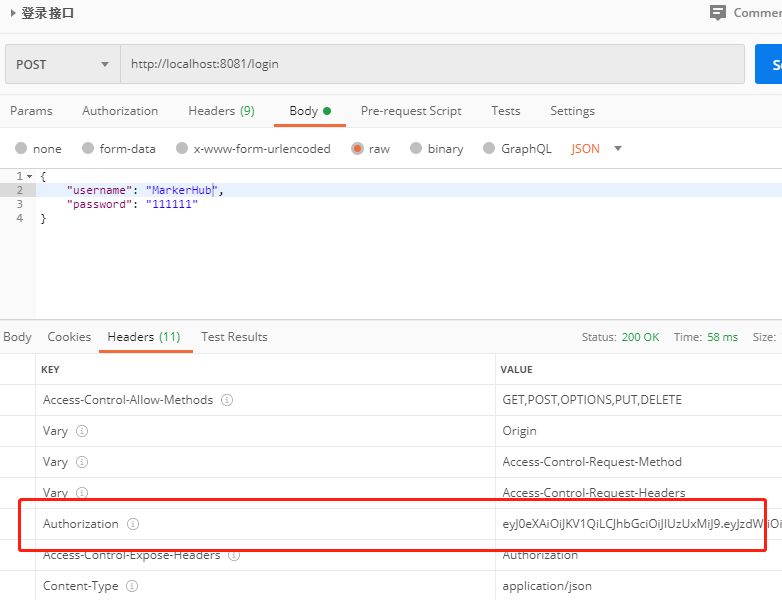Click info icon beside Vary for Origin
This screenshot has width=782, height=600.
click(x=82, y=431)
